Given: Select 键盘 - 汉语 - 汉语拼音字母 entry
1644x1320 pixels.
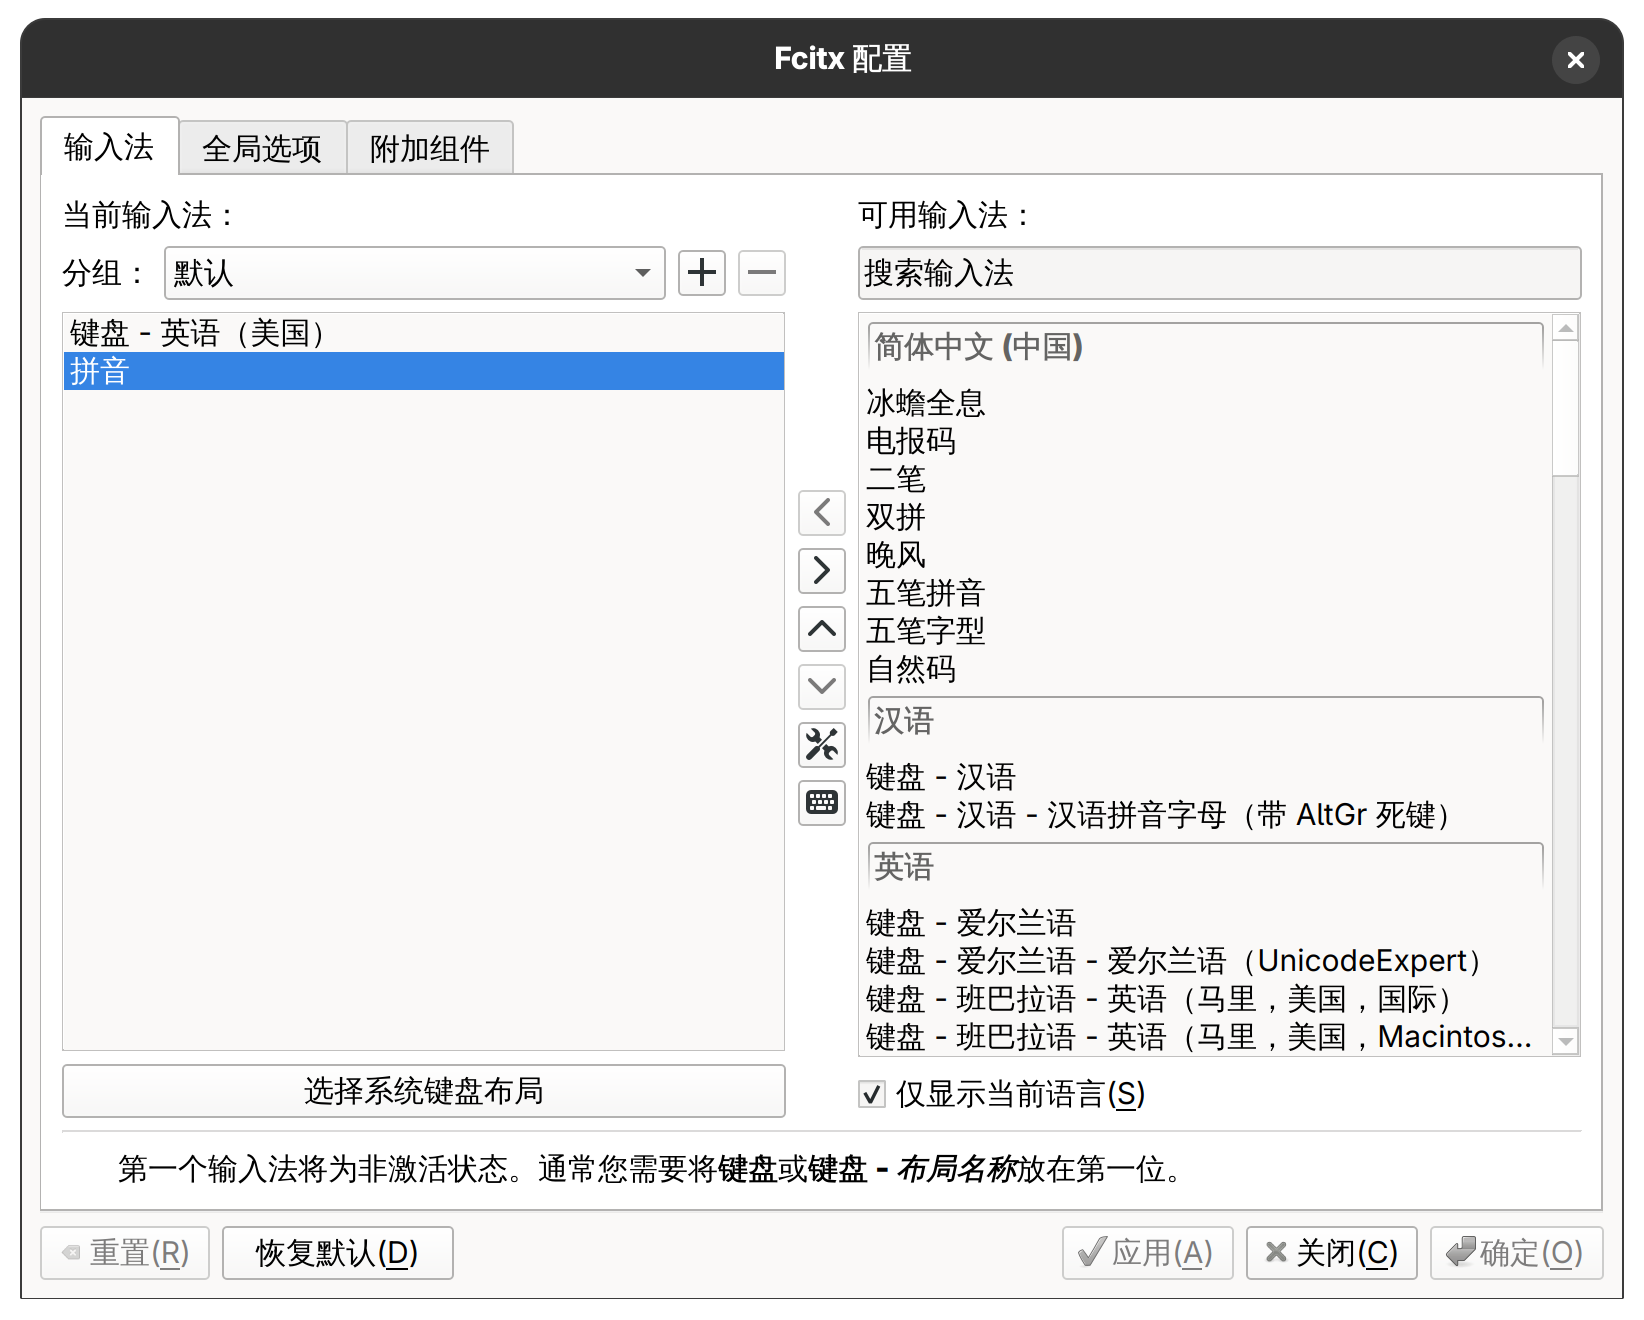Looking at the screenshot, I should click(1205, 815).
